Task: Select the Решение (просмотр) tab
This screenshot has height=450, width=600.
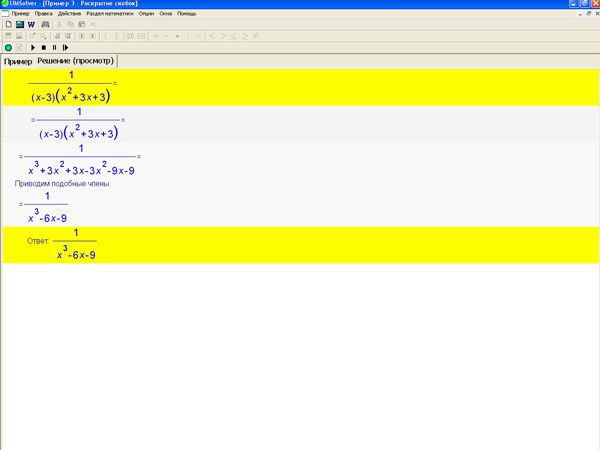Action: (76, 61)
